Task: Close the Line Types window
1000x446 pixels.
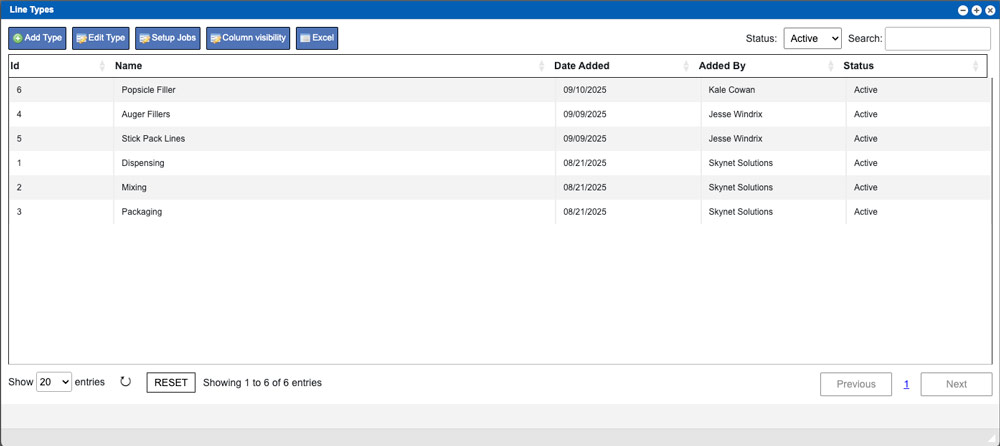Action: point(990,10)
